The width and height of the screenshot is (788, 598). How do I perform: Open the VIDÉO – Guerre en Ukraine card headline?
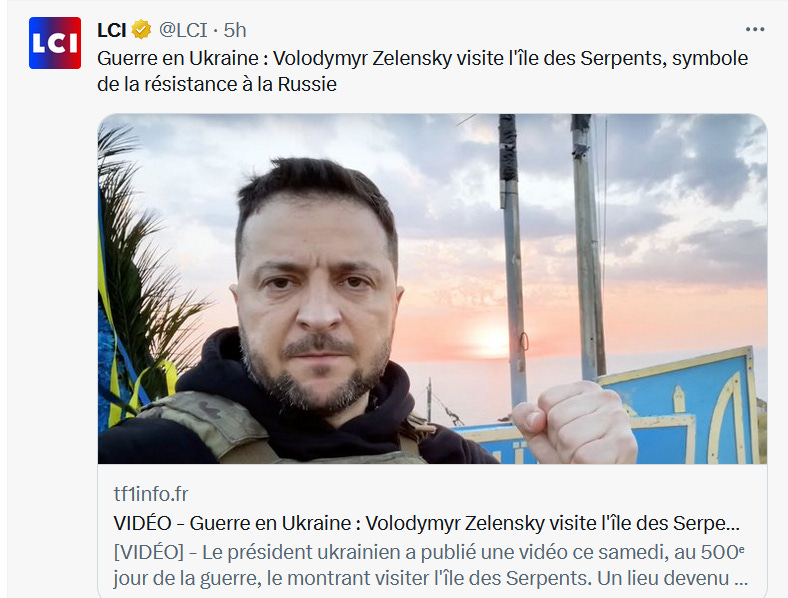click(x=427, y=523)
